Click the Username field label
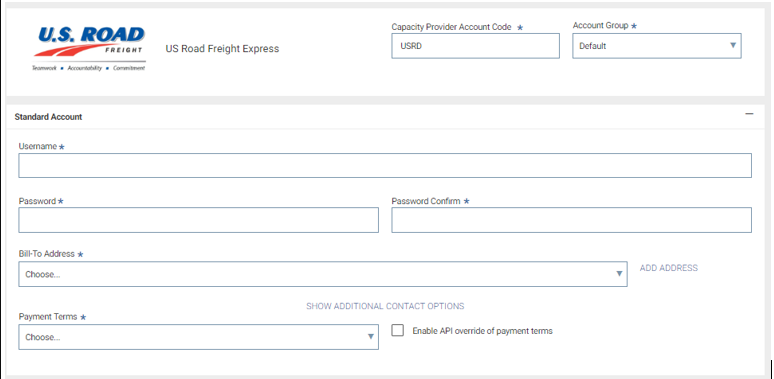Viewport: 774px width, 379px height. click(x=38, y=146)
